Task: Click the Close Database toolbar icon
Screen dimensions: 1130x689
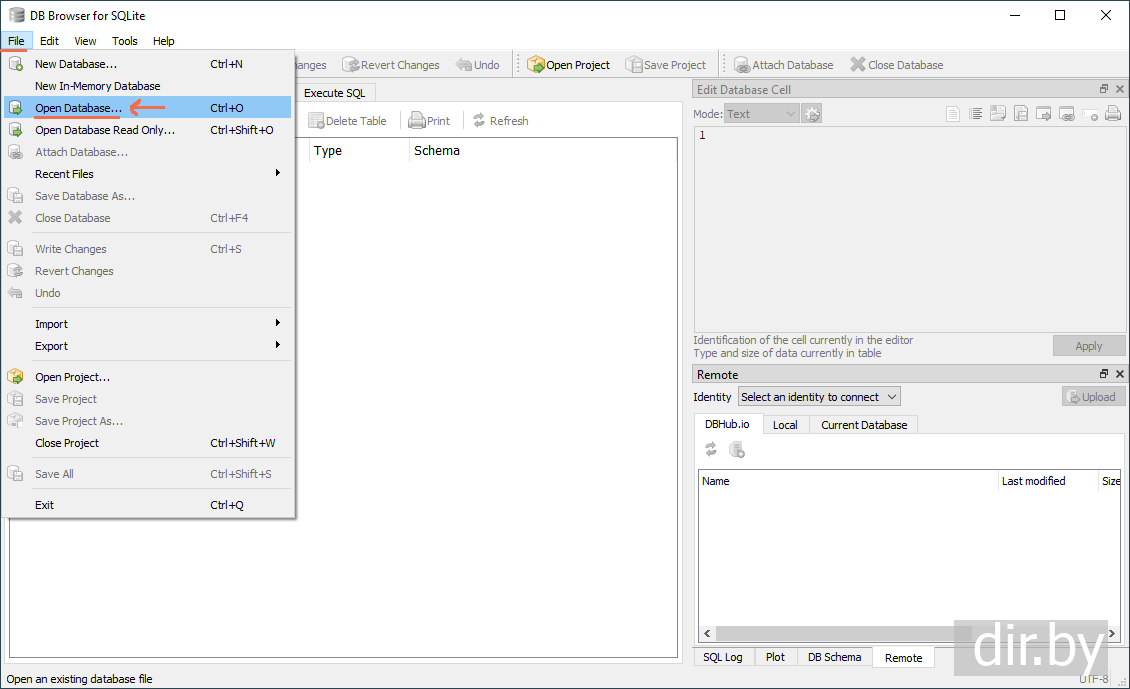Action: [858, 65]
